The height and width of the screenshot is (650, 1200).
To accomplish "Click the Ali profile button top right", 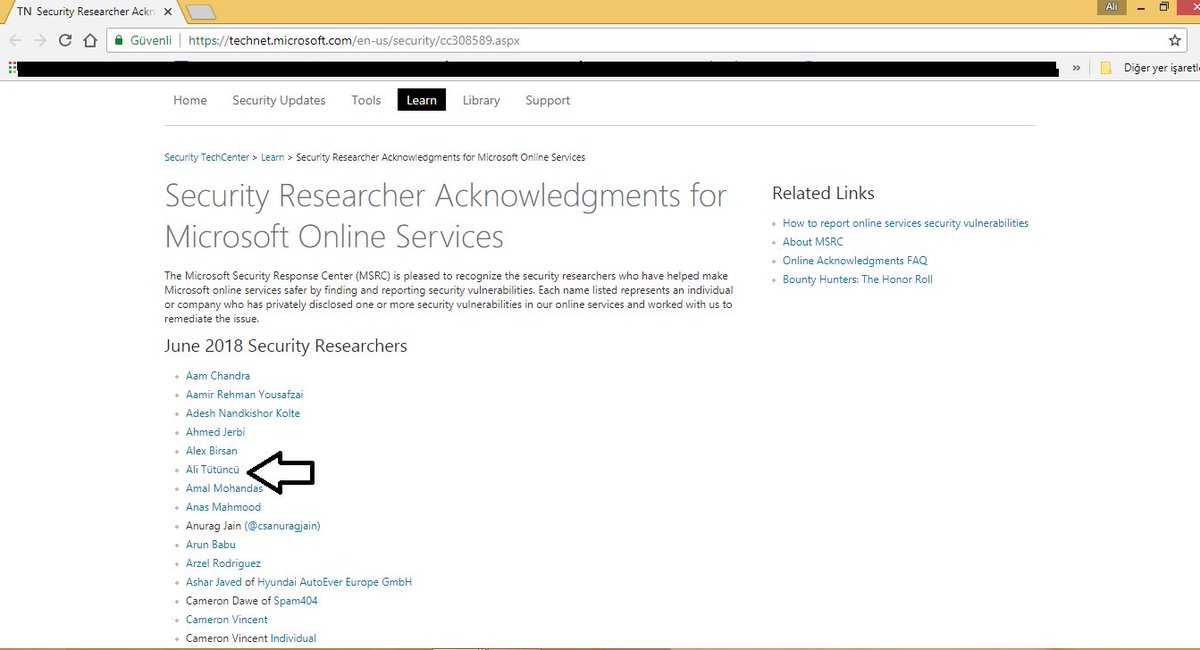I will [x=1110, y=7].
